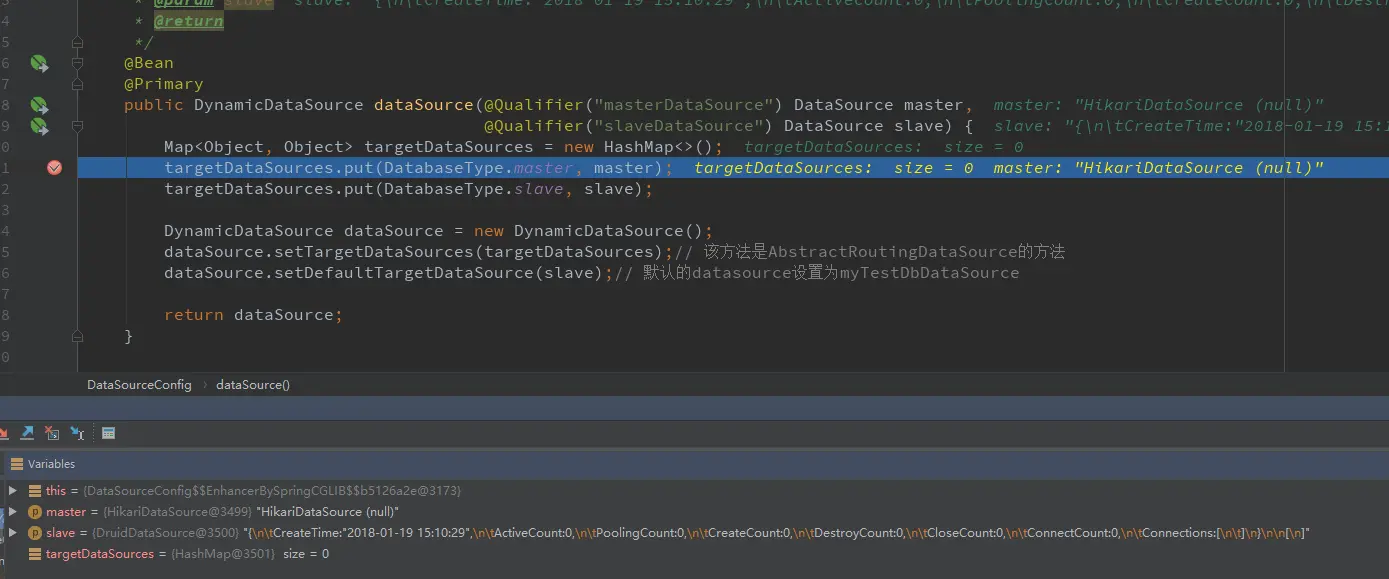Click 'new HashMap<>()' in the code

(638, 147)
